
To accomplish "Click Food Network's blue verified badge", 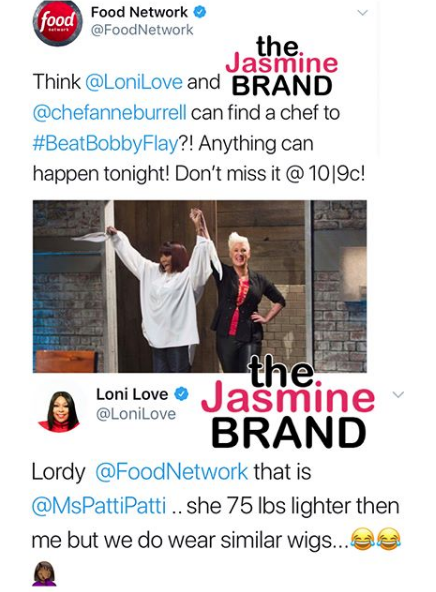I will tap(200, 12).
